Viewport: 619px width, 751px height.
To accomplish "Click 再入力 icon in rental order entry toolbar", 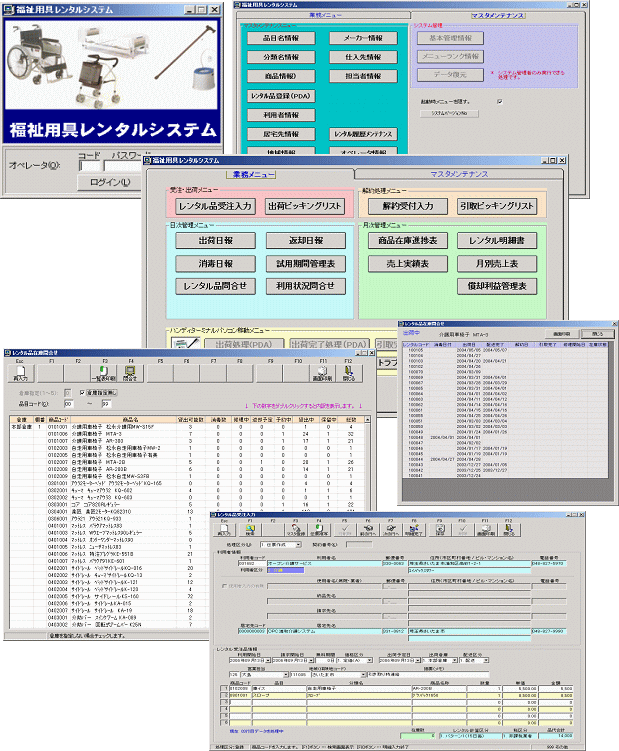I will pos(224,529).
